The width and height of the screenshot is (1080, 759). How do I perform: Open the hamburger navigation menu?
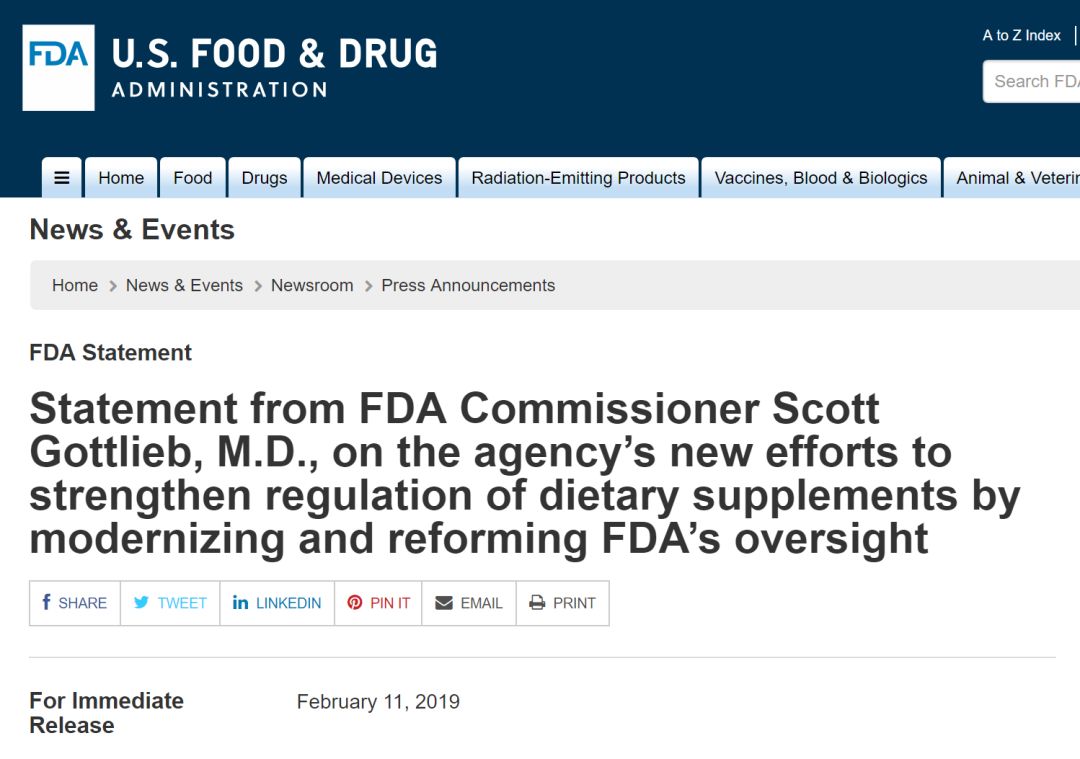pos(62,178)
